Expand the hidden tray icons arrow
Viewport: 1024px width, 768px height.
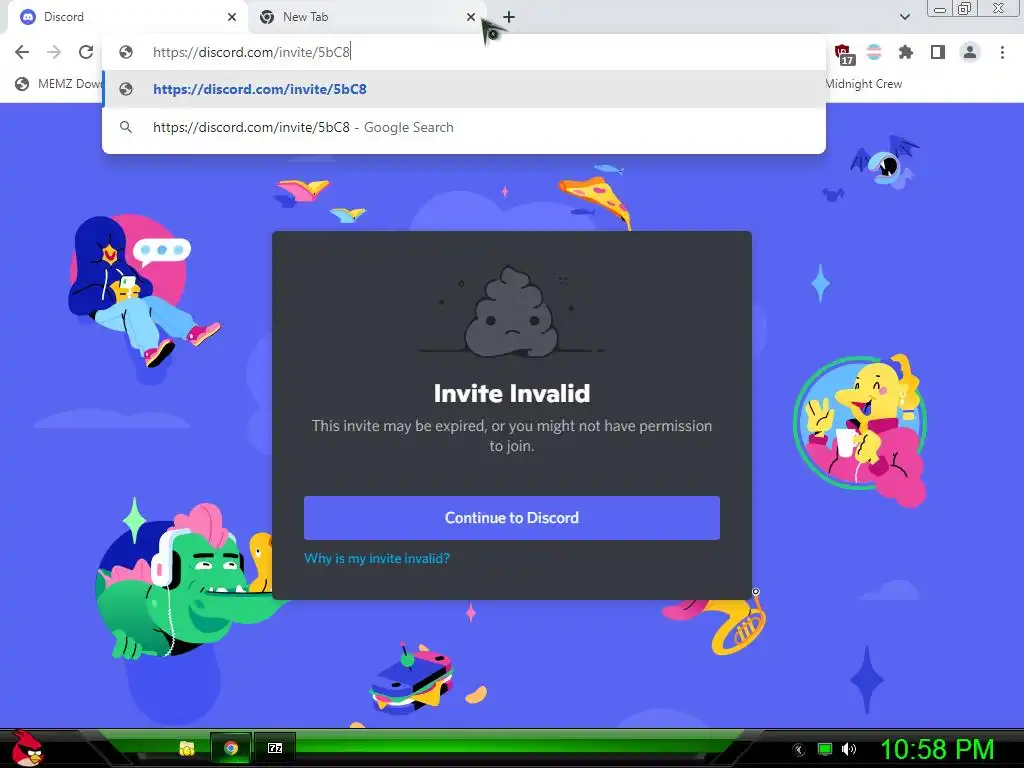pyautogui.click(x=799, y=750)
